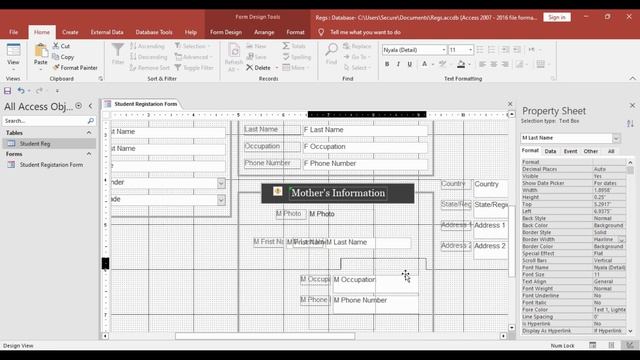Switch to Design View icon in status bar
The width and height of the screenshot is (640, 360).
point(629,345)
